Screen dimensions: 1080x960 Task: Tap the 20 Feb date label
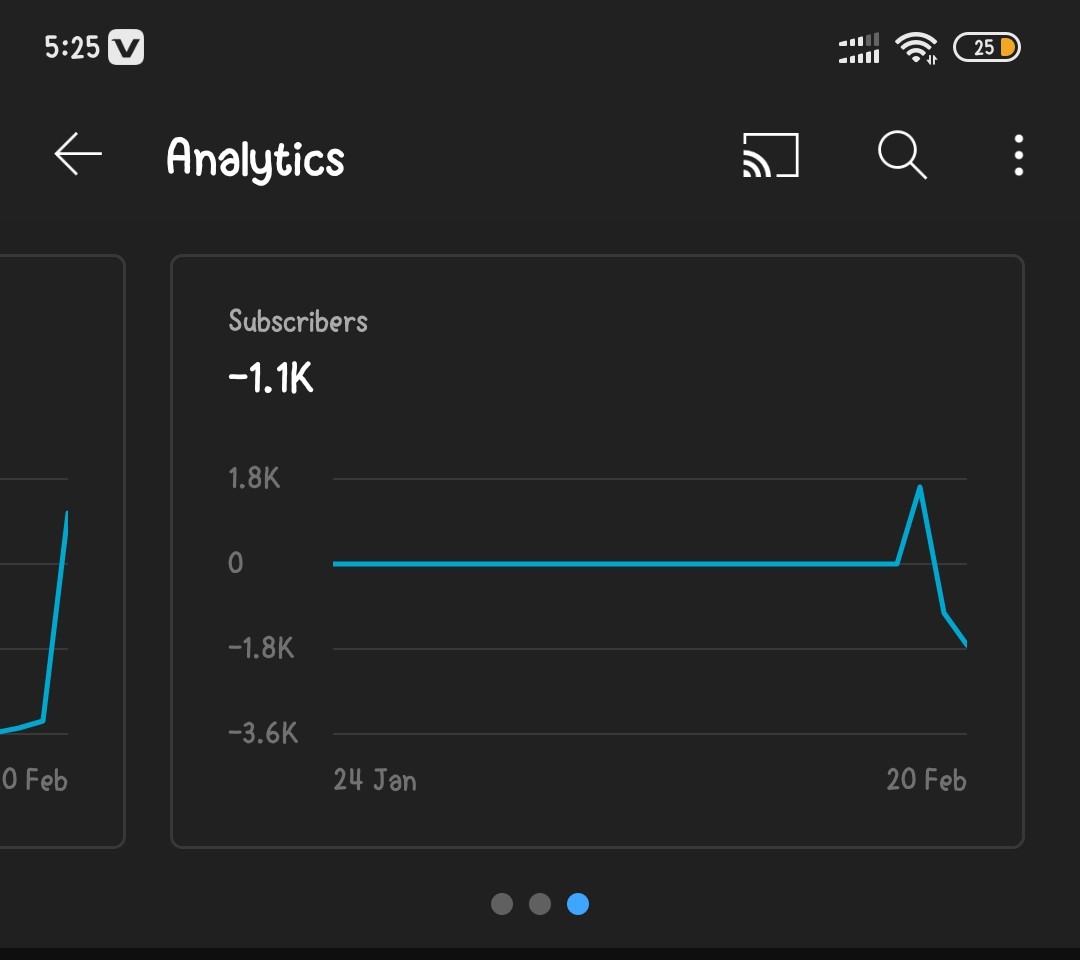926,780
